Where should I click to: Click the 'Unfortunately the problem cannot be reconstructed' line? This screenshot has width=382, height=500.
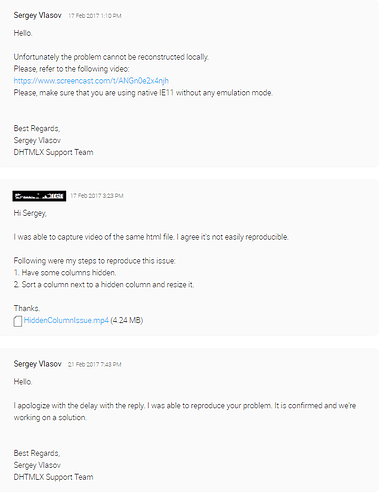(x=111, y=57)
